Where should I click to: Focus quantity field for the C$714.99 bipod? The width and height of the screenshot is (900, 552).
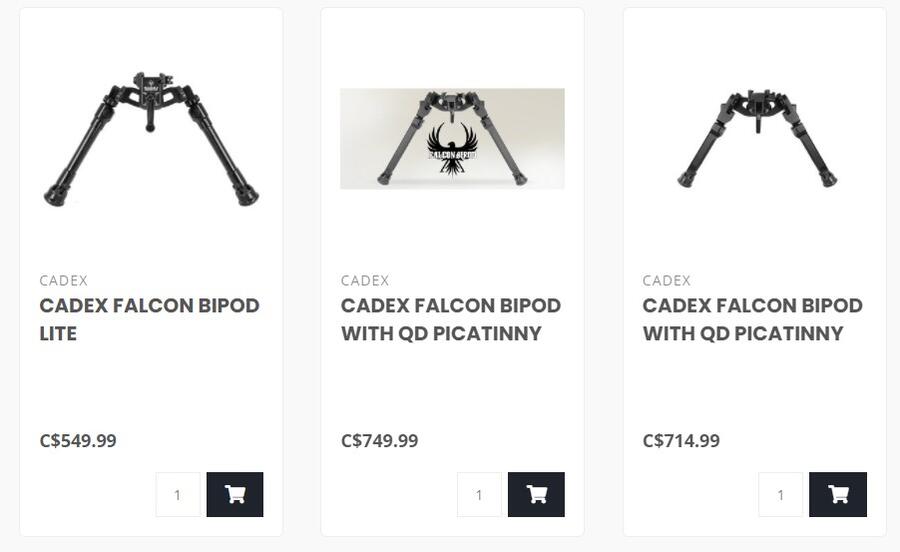[780, 494]
